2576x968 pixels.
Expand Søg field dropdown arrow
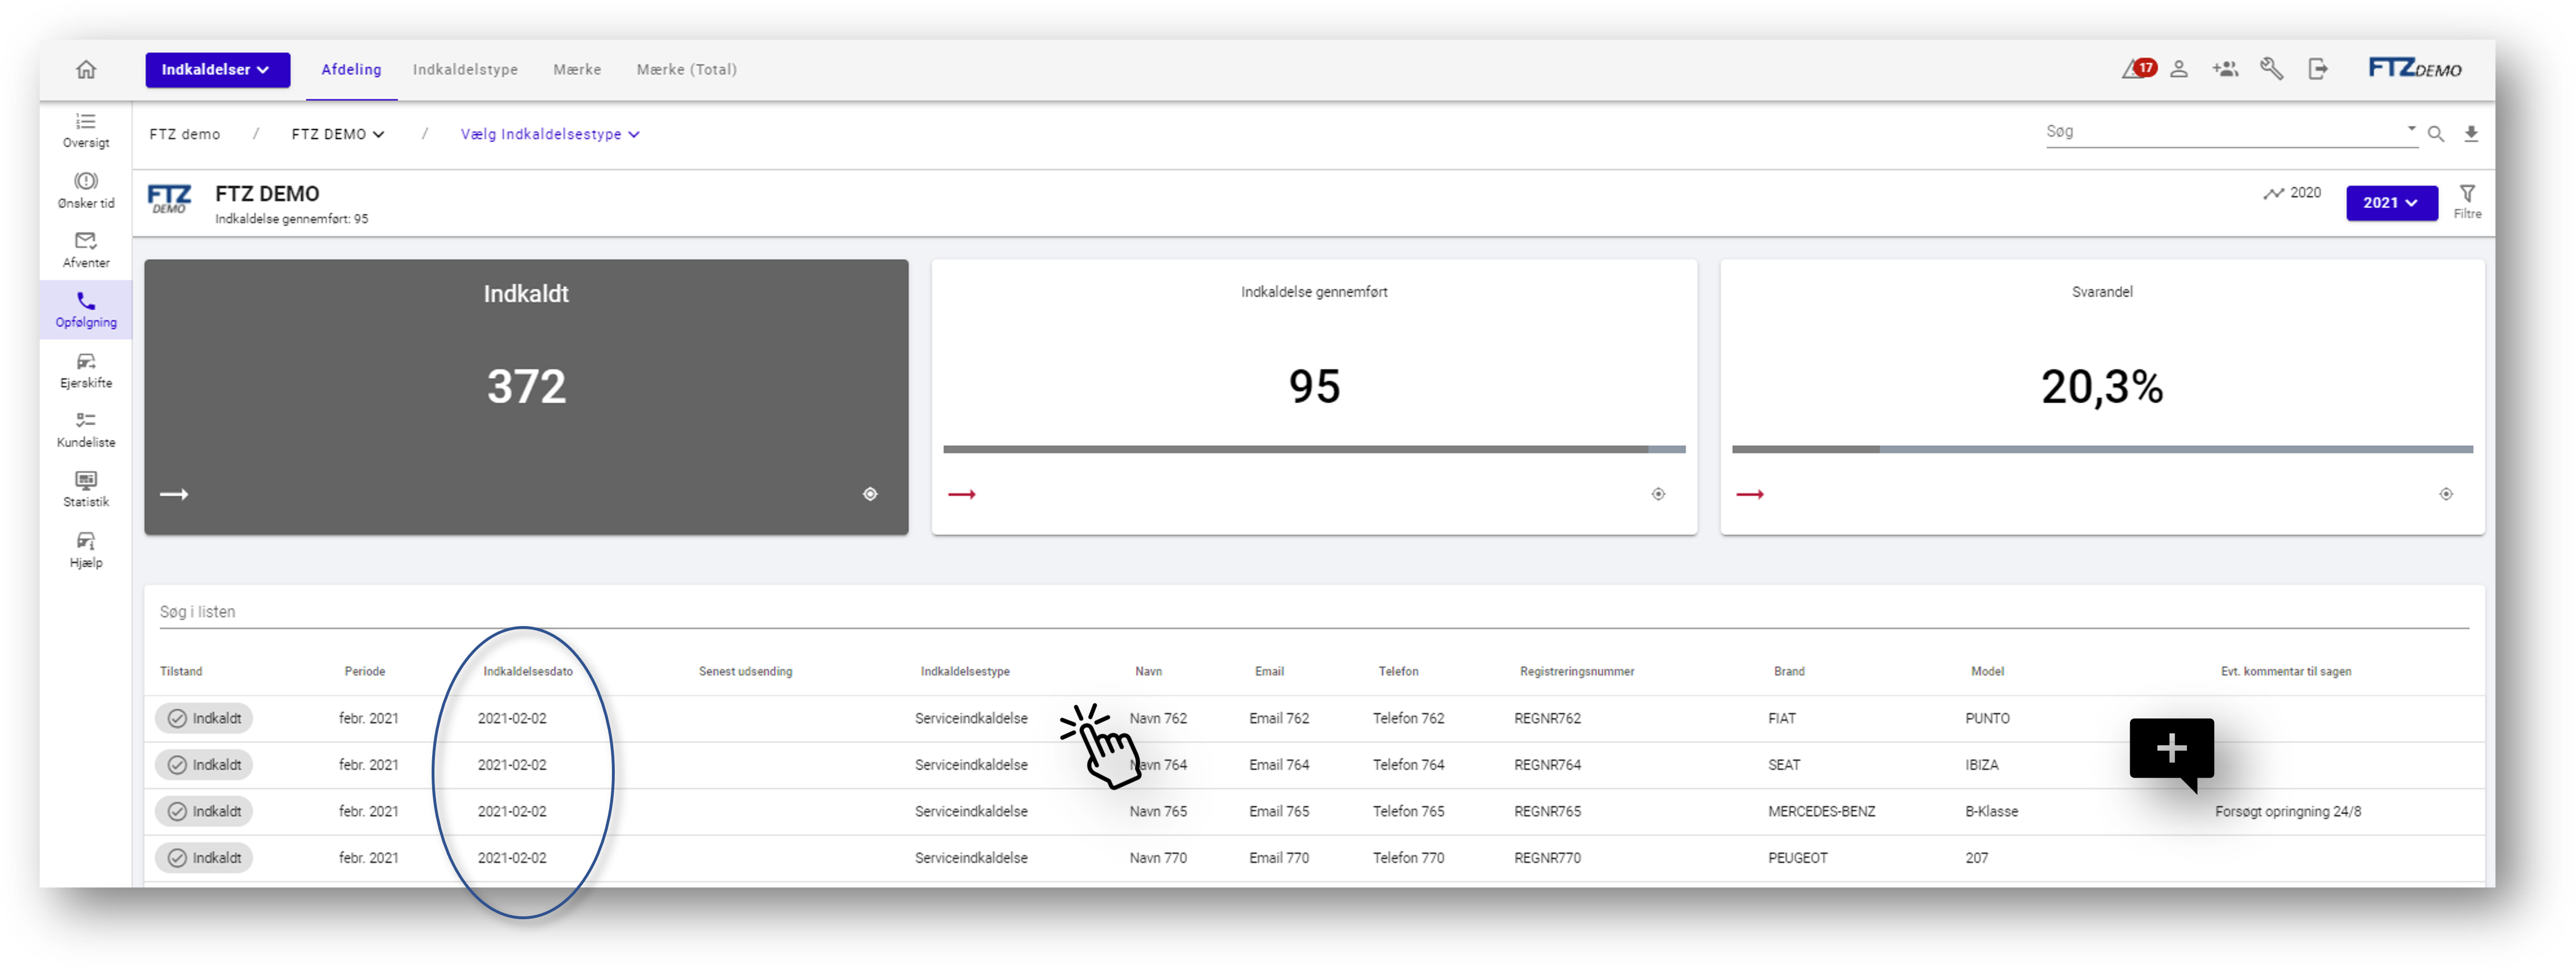(x=2411, y=129)
